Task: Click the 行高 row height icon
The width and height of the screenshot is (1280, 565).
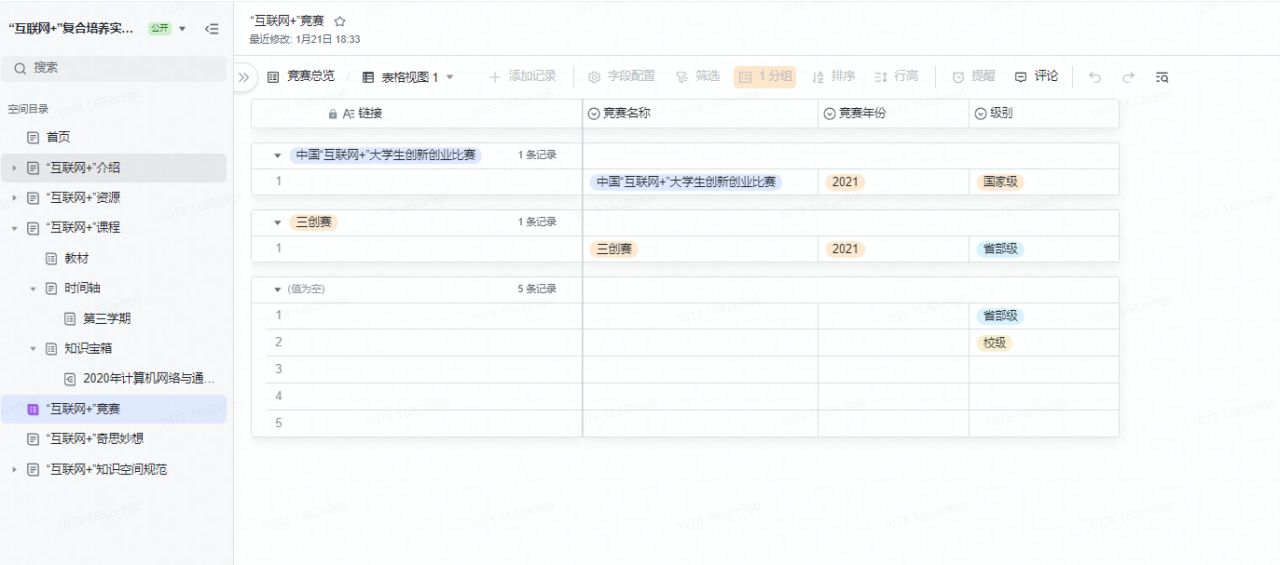Action: tap(881, 77)
